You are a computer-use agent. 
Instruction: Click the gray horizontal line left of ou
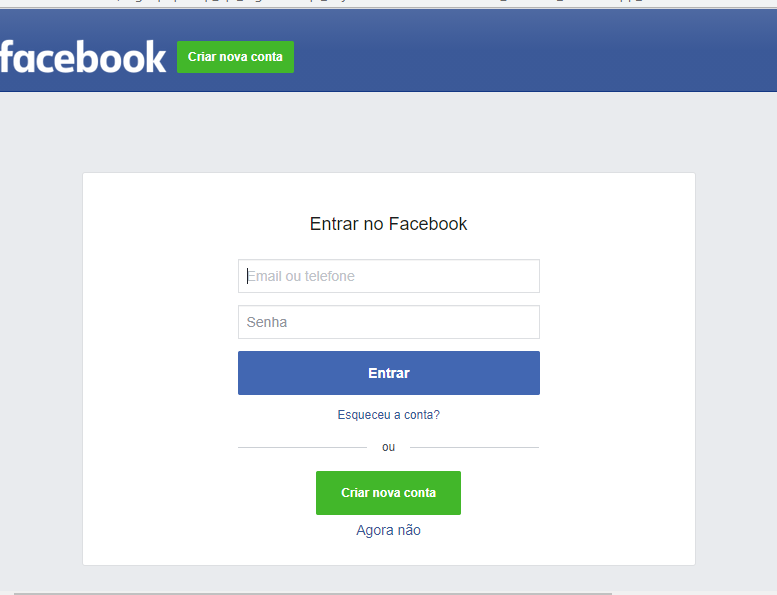click(x=302, y=447)
